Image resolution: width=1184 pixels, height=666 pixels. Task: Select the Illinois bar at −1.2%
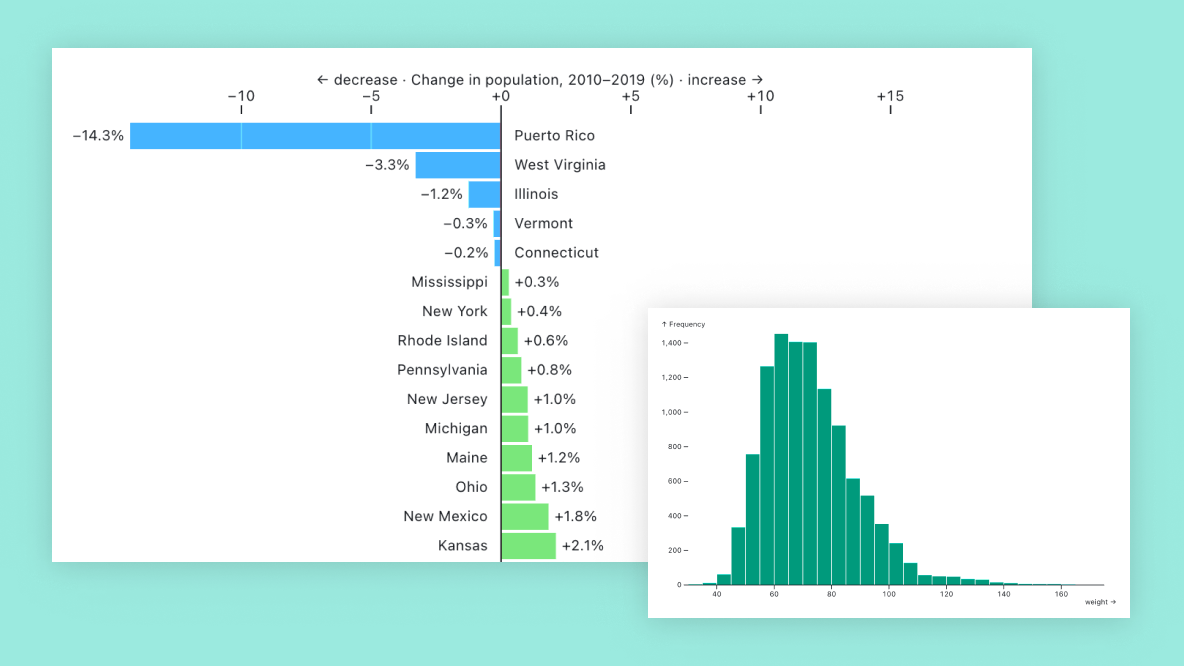[483, 194]
